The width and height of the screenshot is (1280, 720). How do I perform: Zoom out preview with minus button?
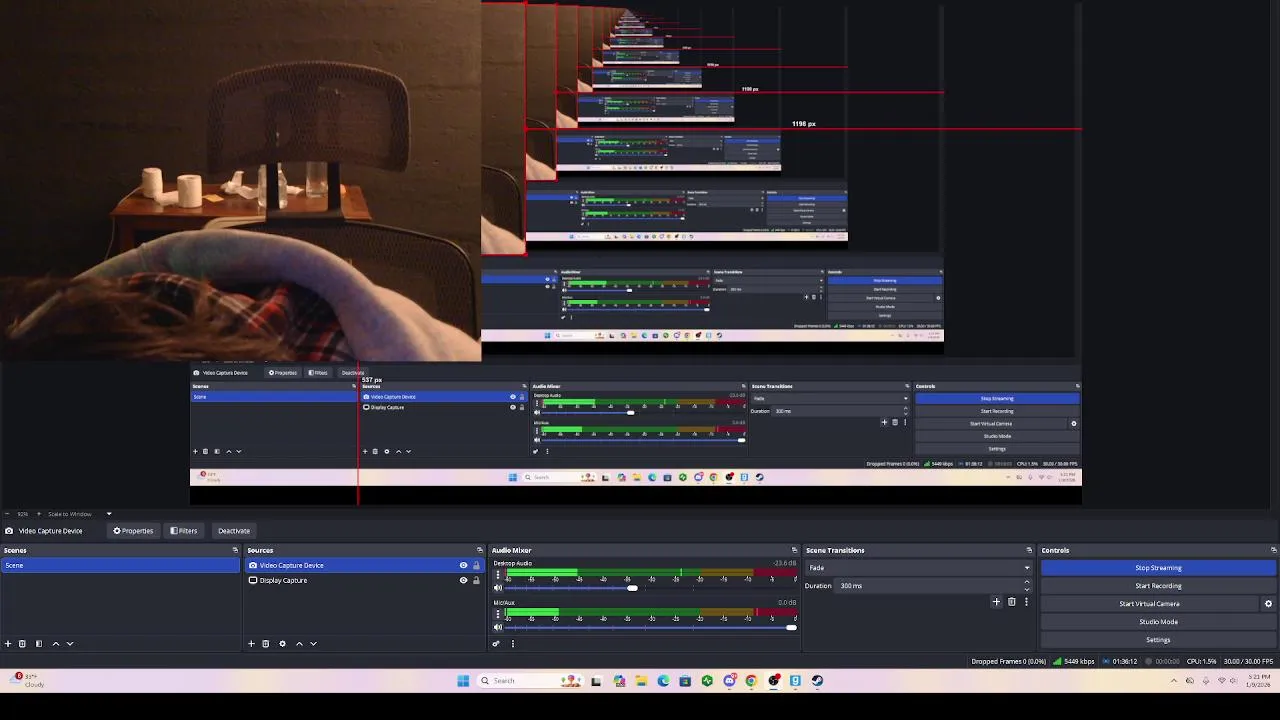click(7, 514)
